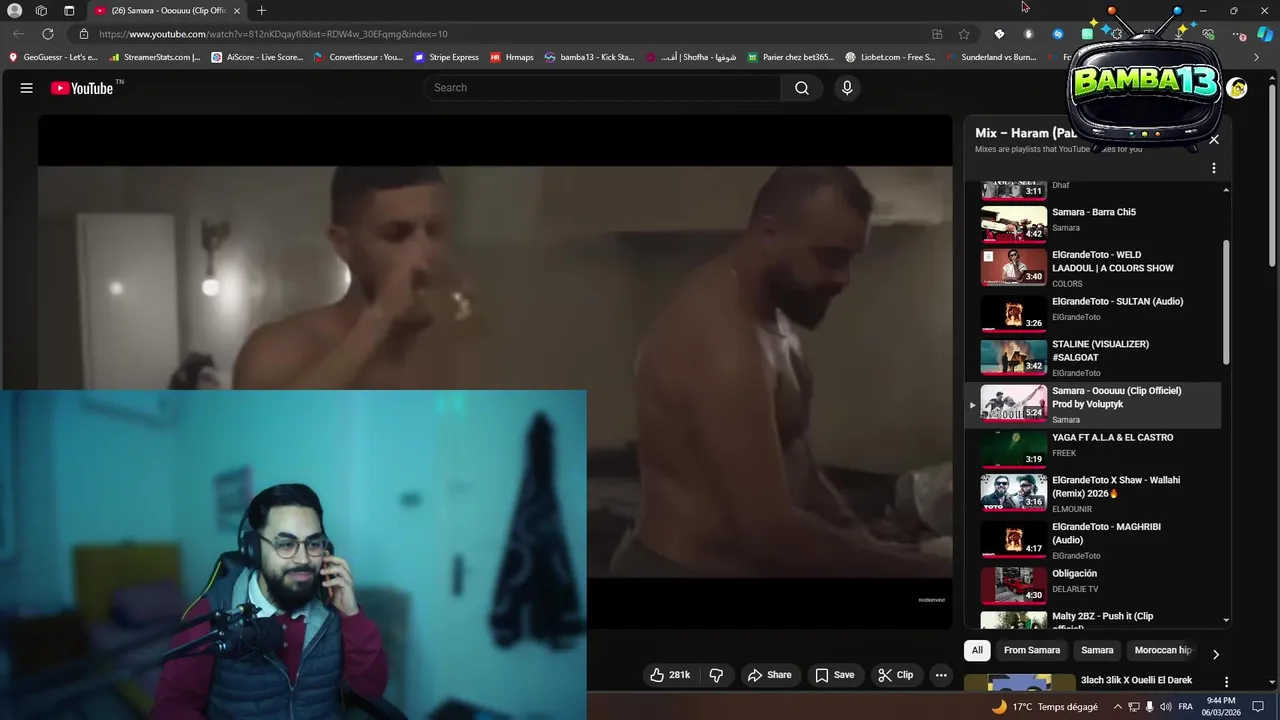The image size is (1280, 720).
Task: Click the playlist scrollbar thumb
Action: (x=1227, y=303)
